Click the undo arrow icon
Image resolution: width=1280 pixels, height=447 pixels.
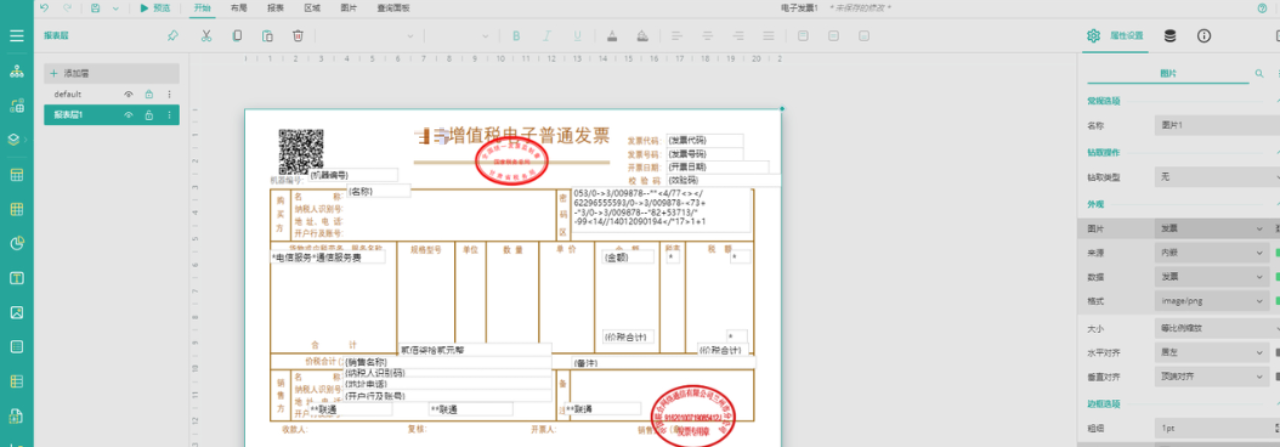(44, 8)
